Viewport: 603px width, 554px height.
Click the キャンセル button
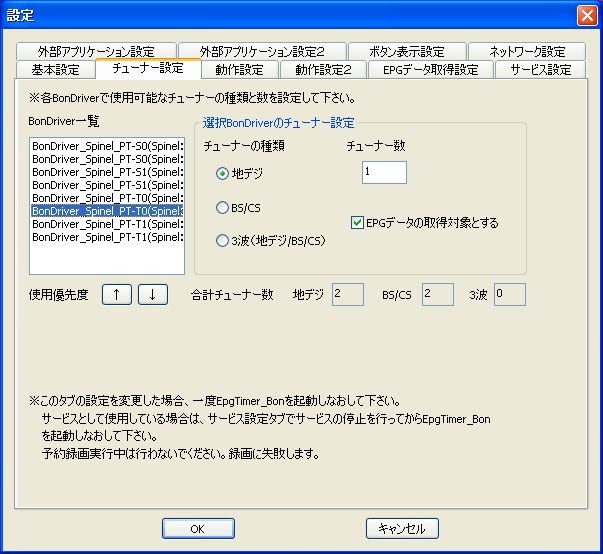[402, 529]
